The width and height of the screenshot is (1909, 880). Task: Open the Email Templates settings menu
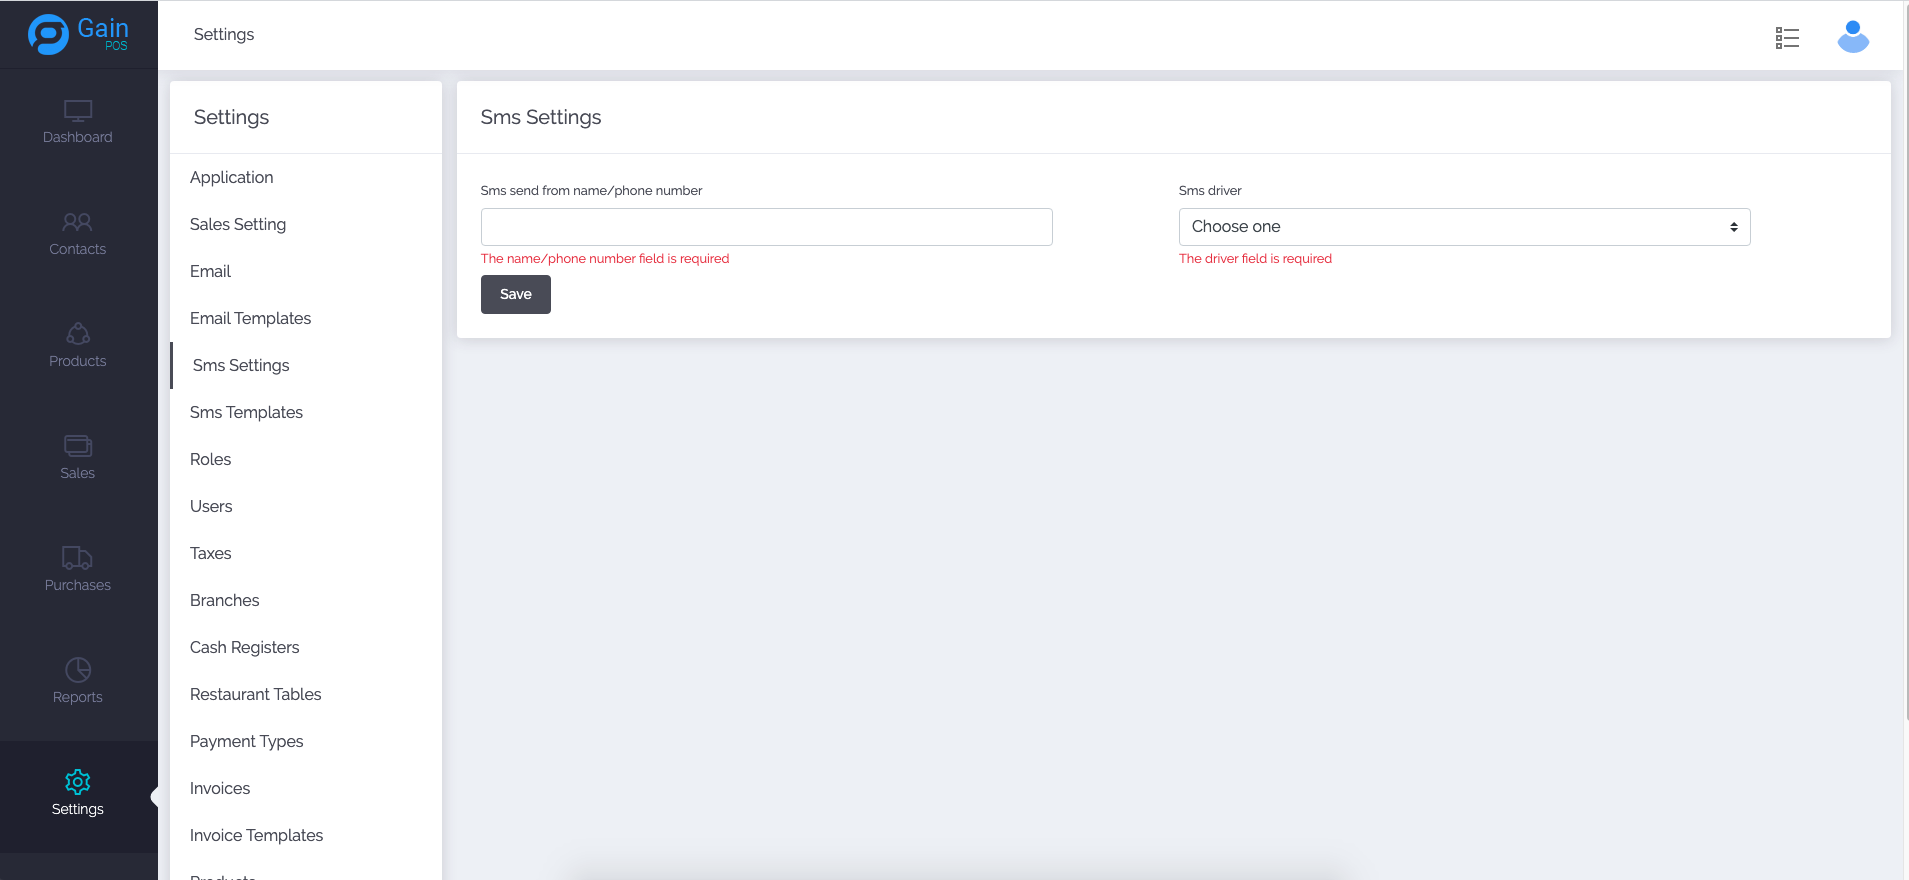tap(250, 318)
